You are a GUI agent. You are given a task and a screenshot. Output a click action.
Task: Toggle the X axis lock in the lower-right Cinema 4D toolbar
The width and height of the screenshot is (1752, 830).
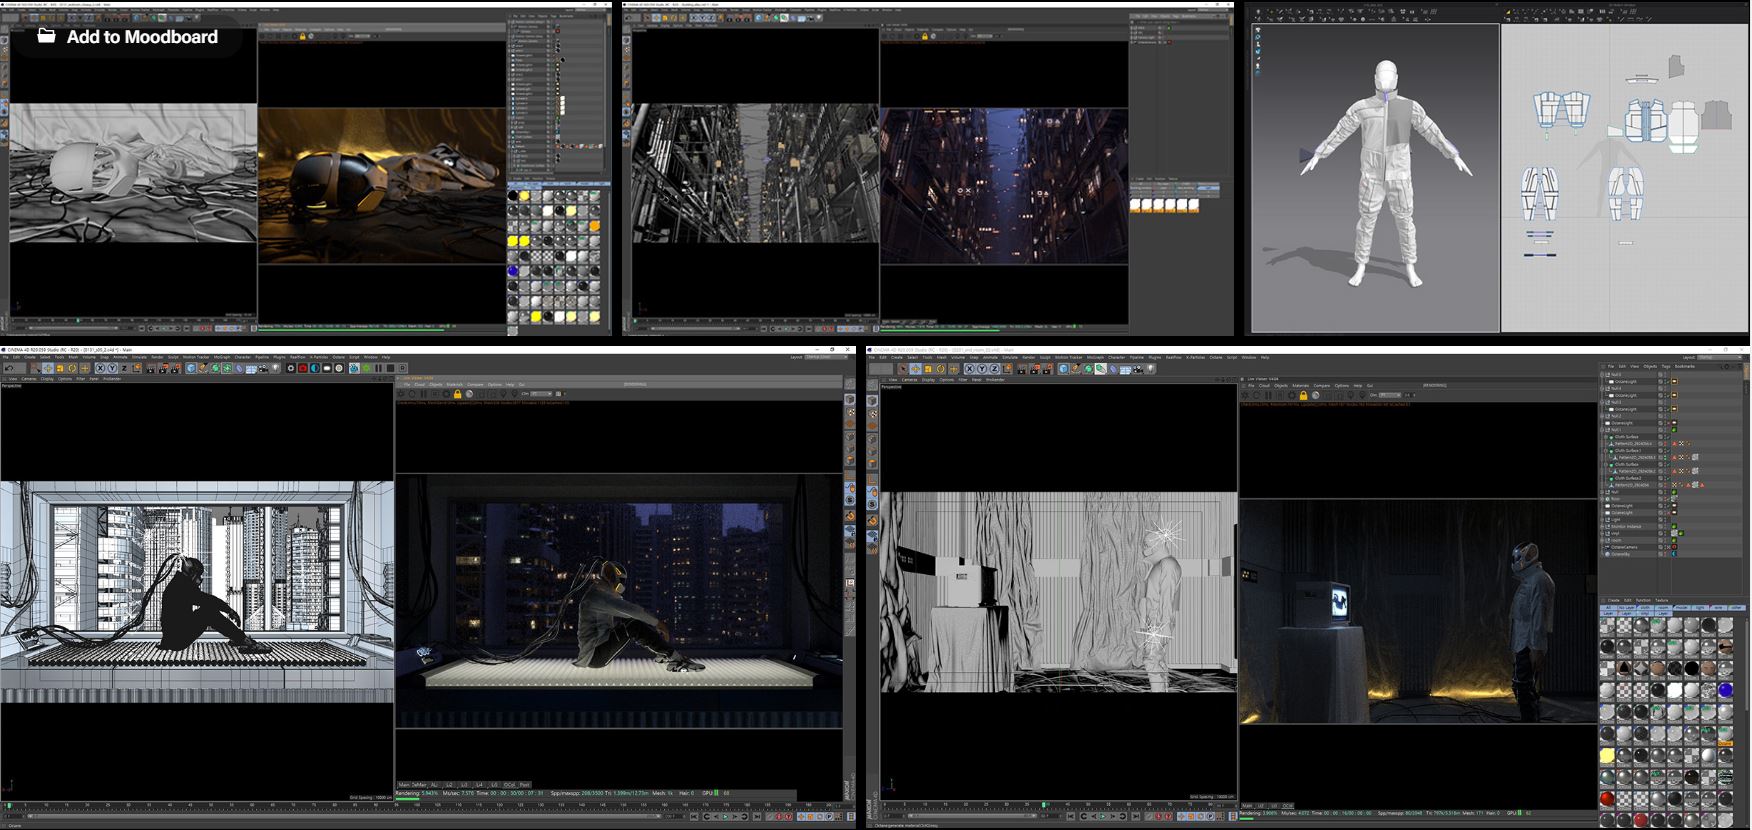coord(969,368)
